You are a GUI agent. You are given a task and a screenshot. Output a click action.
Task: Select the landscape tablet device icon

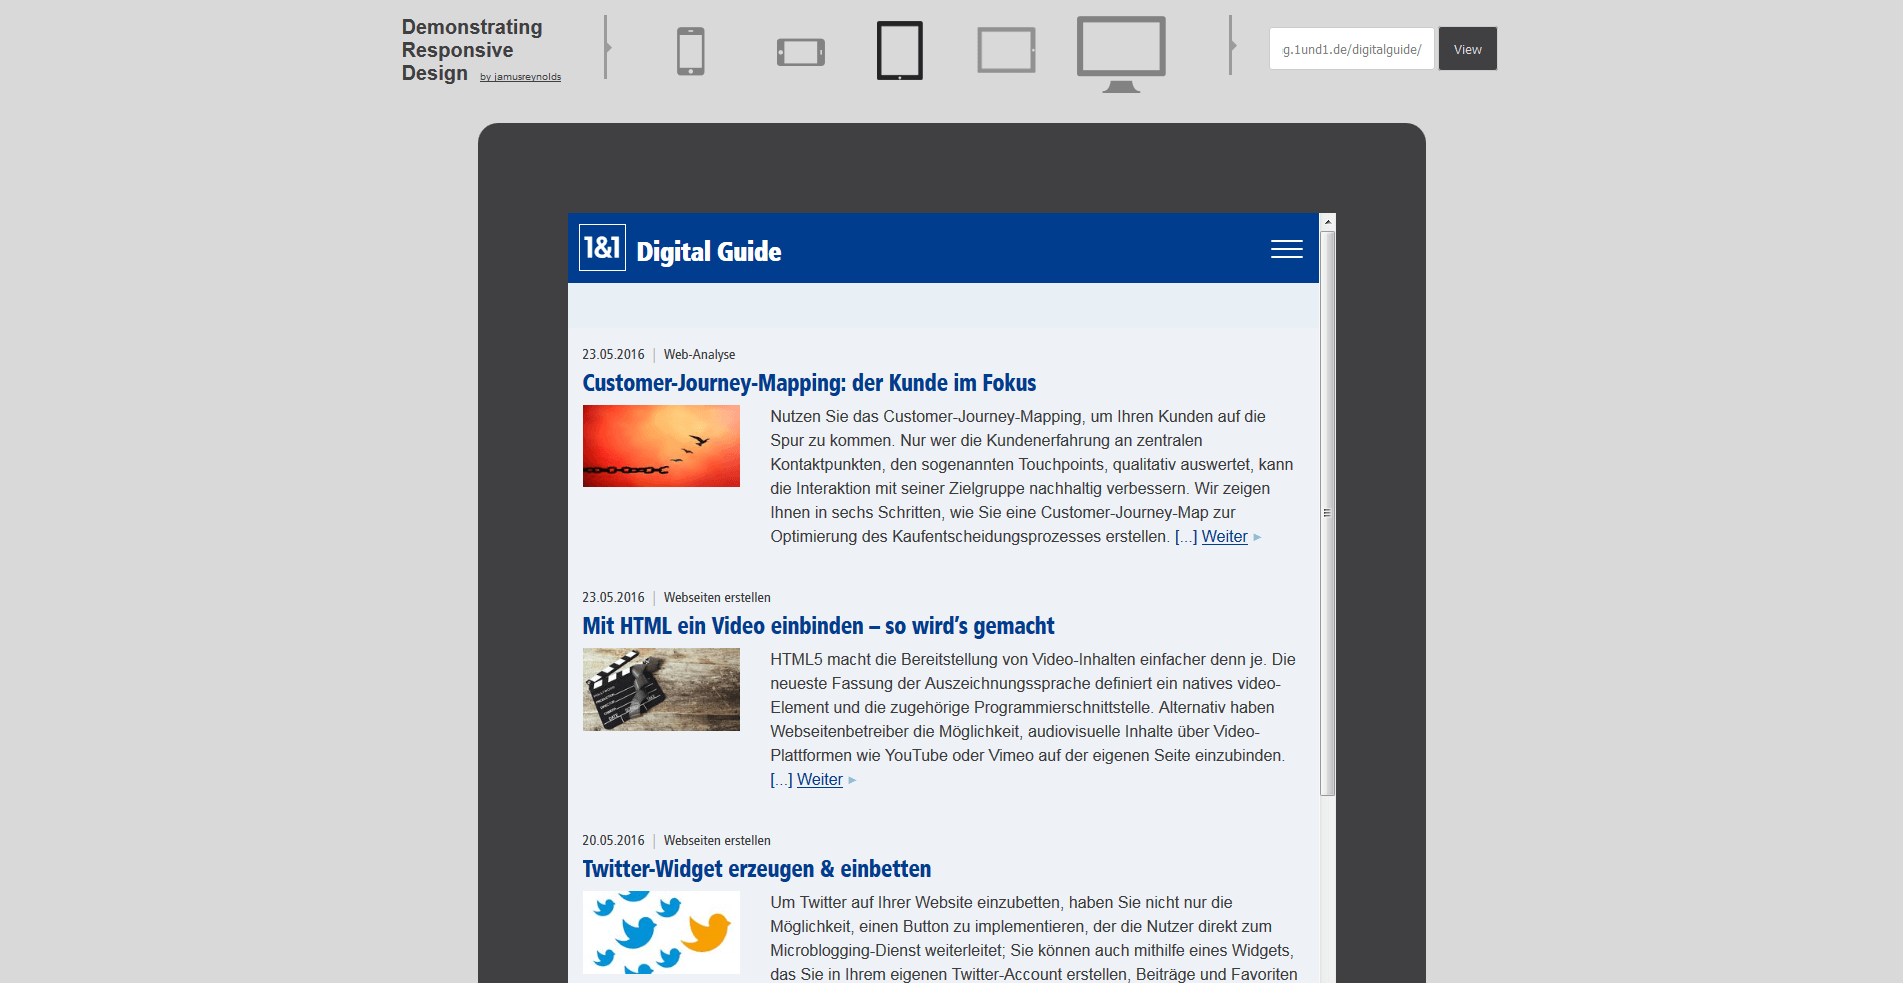(x=1006, y=51)
